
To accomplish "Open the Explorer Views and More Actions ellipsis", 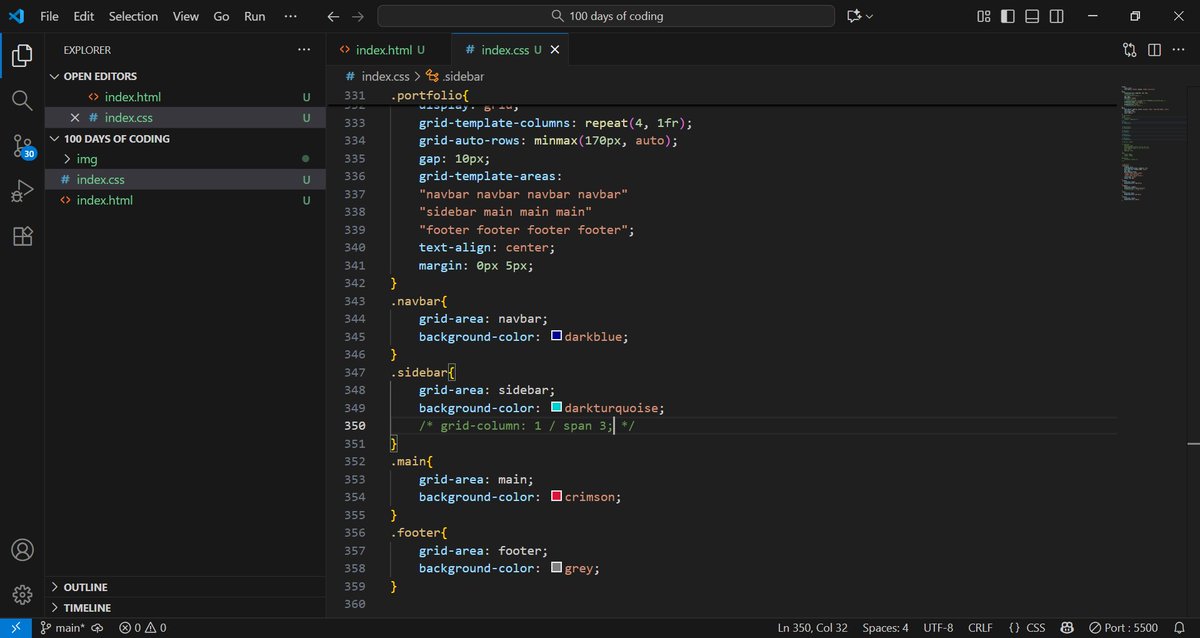I will pyautogui.click(x=304, y=50).
